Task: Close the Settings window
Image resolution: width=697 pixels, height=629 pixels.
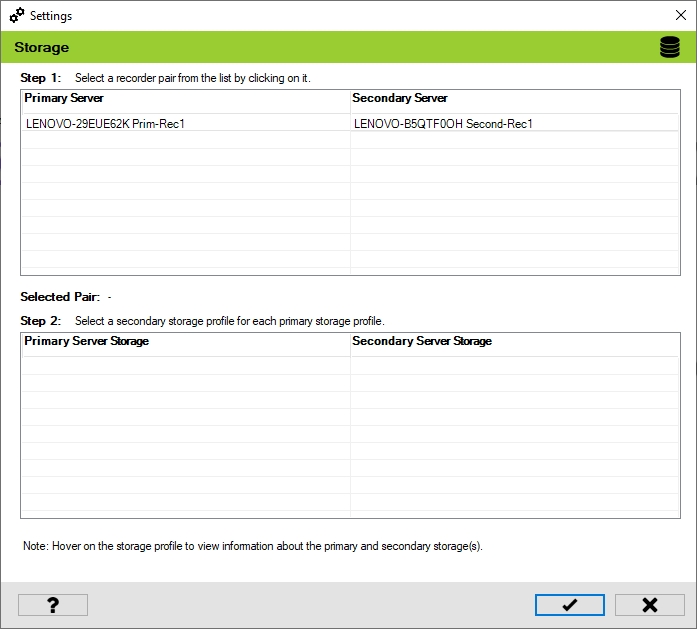Action: (x=680, y=16)
